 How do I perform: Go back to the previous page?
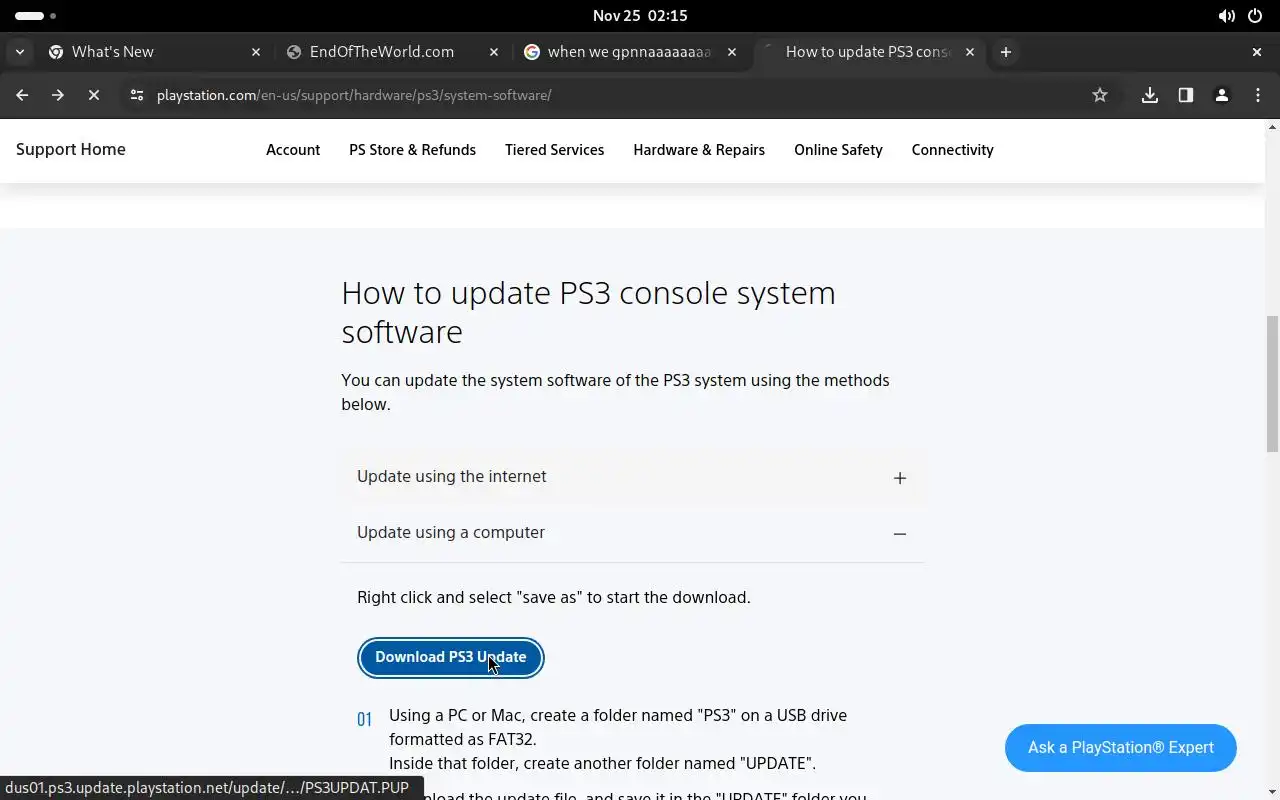[x=22, y=95]
